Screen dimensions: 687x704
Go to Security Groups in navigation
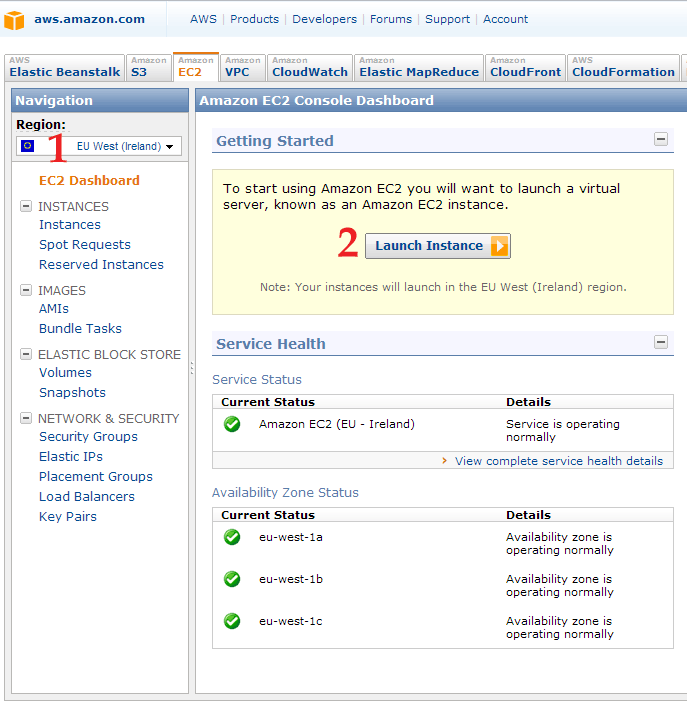pyautogui.click(x=88, y=437)
